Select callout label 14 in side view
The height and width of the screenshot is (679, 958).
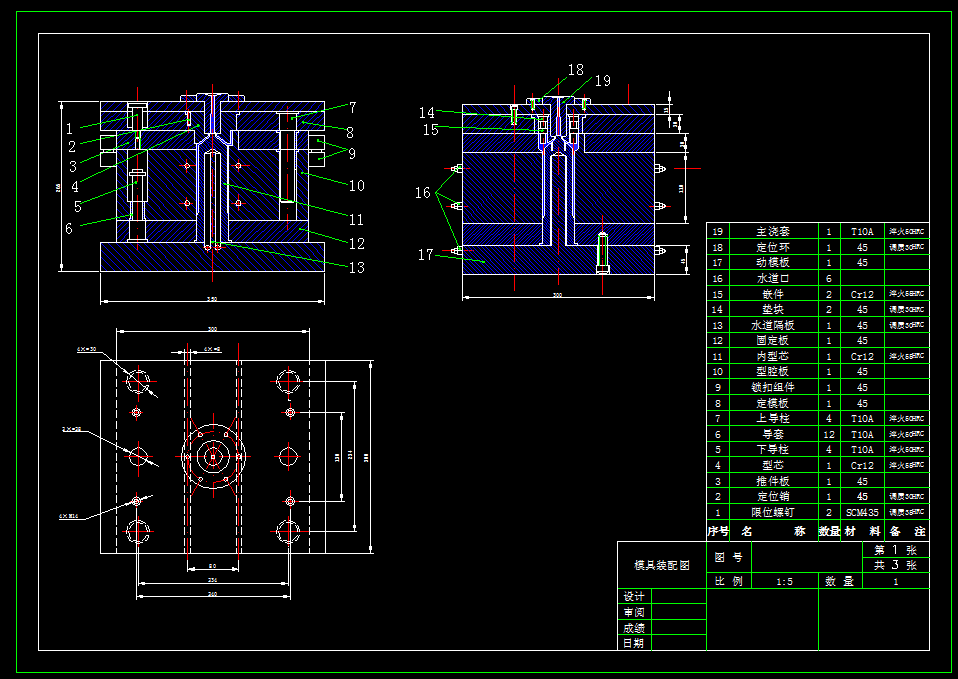pyautogui.click(x=427, y=113)
